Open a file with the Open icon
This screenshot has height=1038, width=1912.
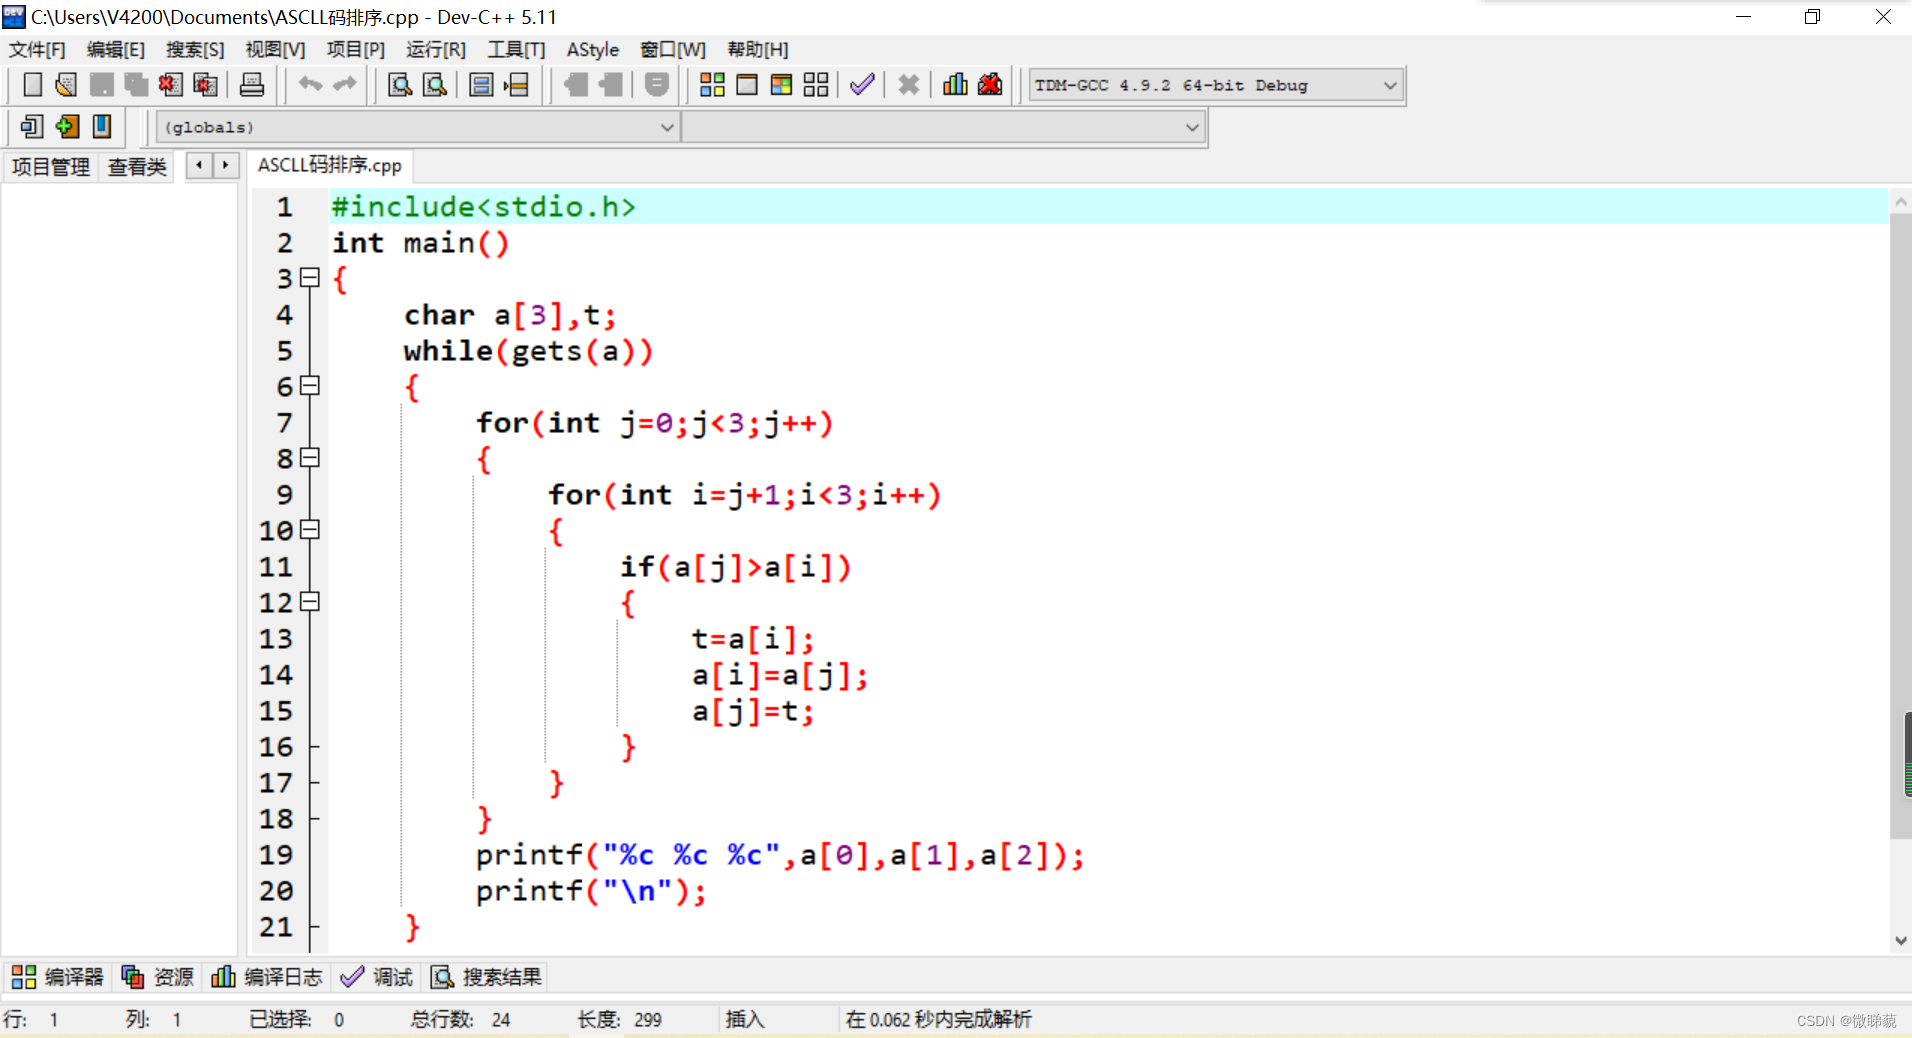tap(65, 84)
